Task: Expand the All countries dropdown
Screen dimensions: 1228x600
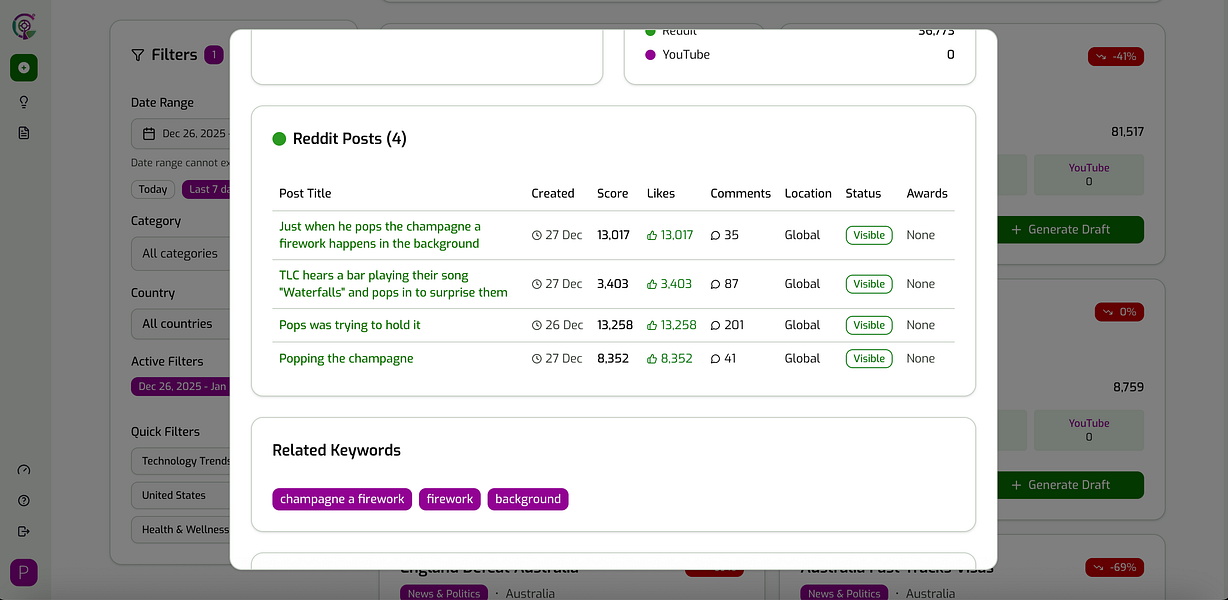Action: click(181, 323)
